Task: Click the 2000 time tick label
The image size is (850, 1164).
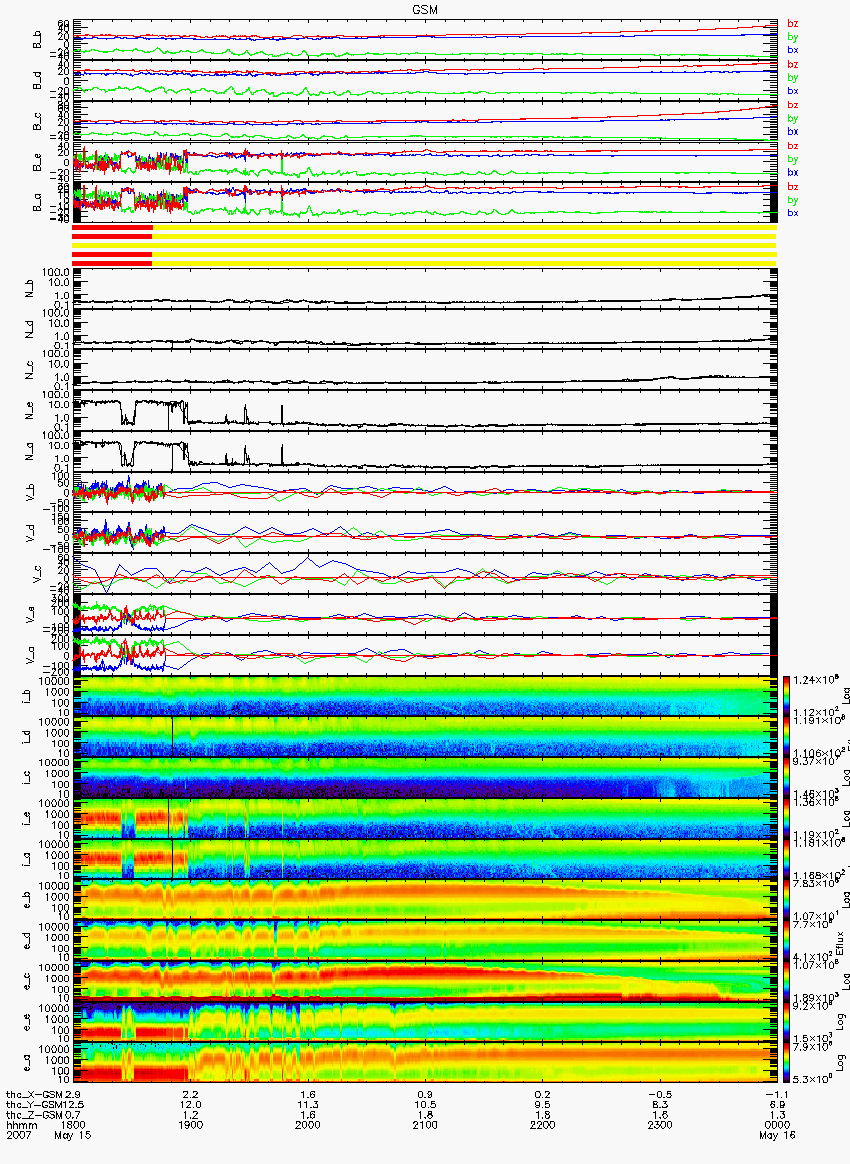Action: click(x=307, y=1125)
